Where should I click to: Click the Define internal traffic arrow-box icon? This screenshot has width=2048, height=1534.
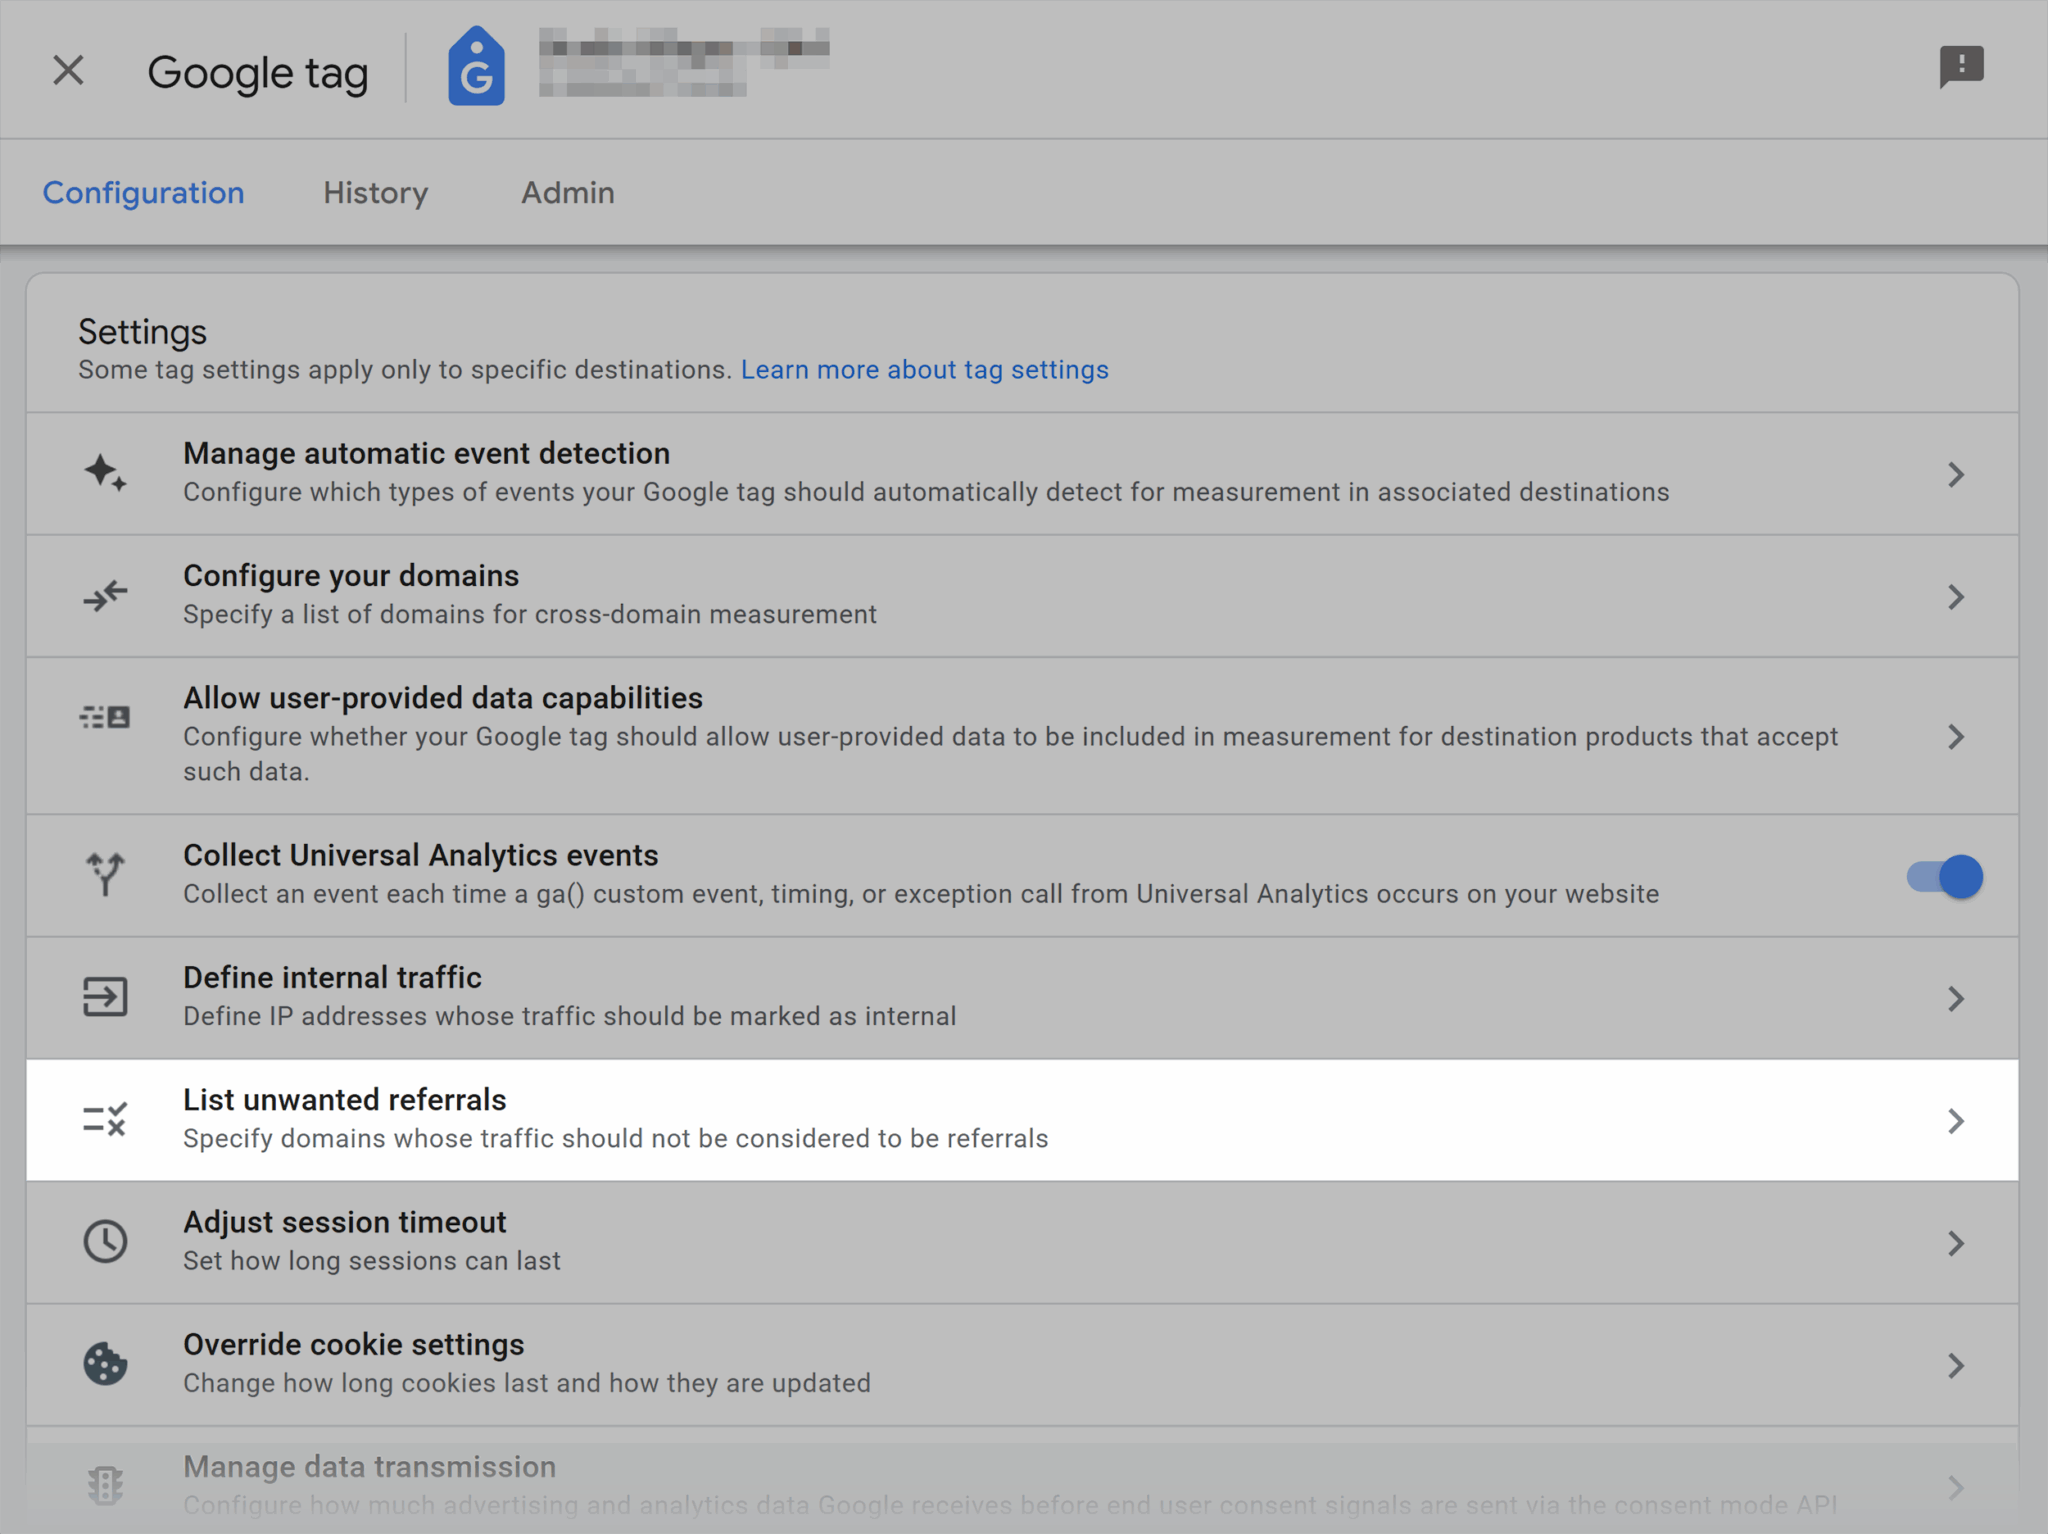pos(105,997)
